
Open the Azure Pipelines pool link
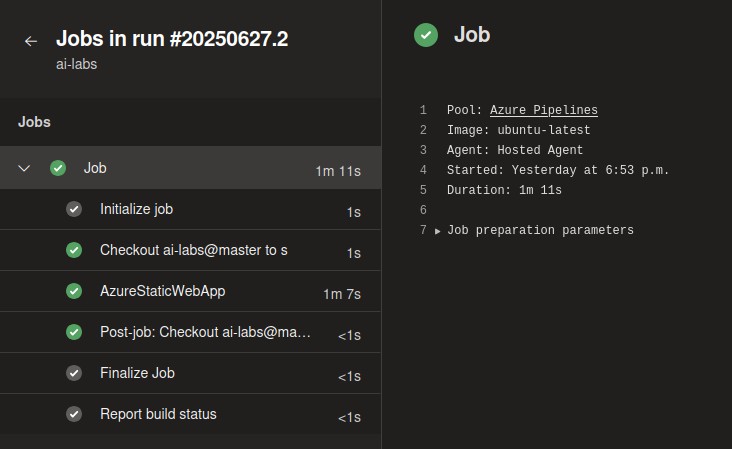click(x=543, y=110)
